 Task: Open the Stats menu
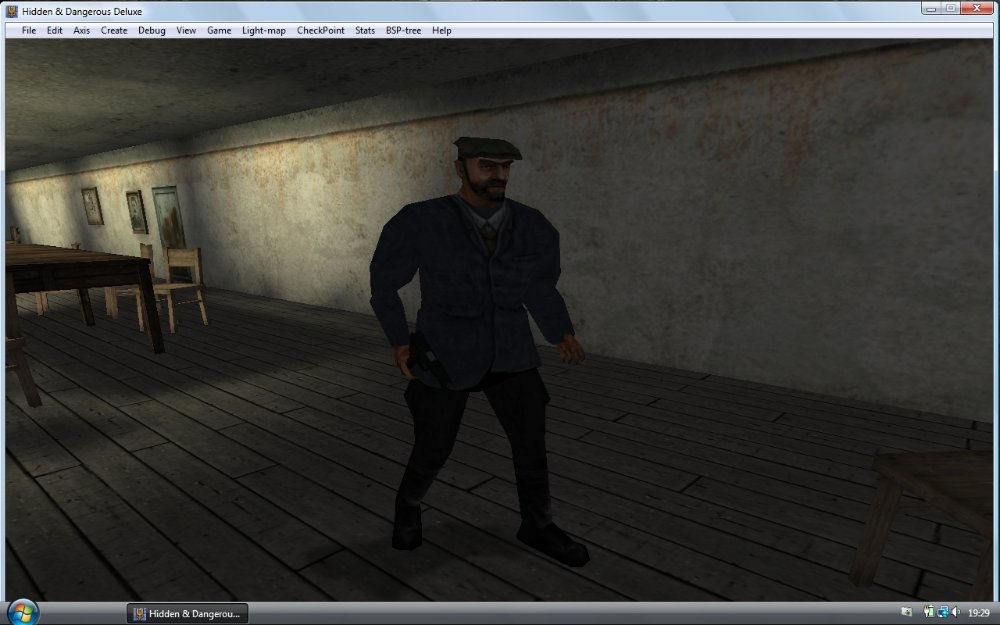coord(365,31)
